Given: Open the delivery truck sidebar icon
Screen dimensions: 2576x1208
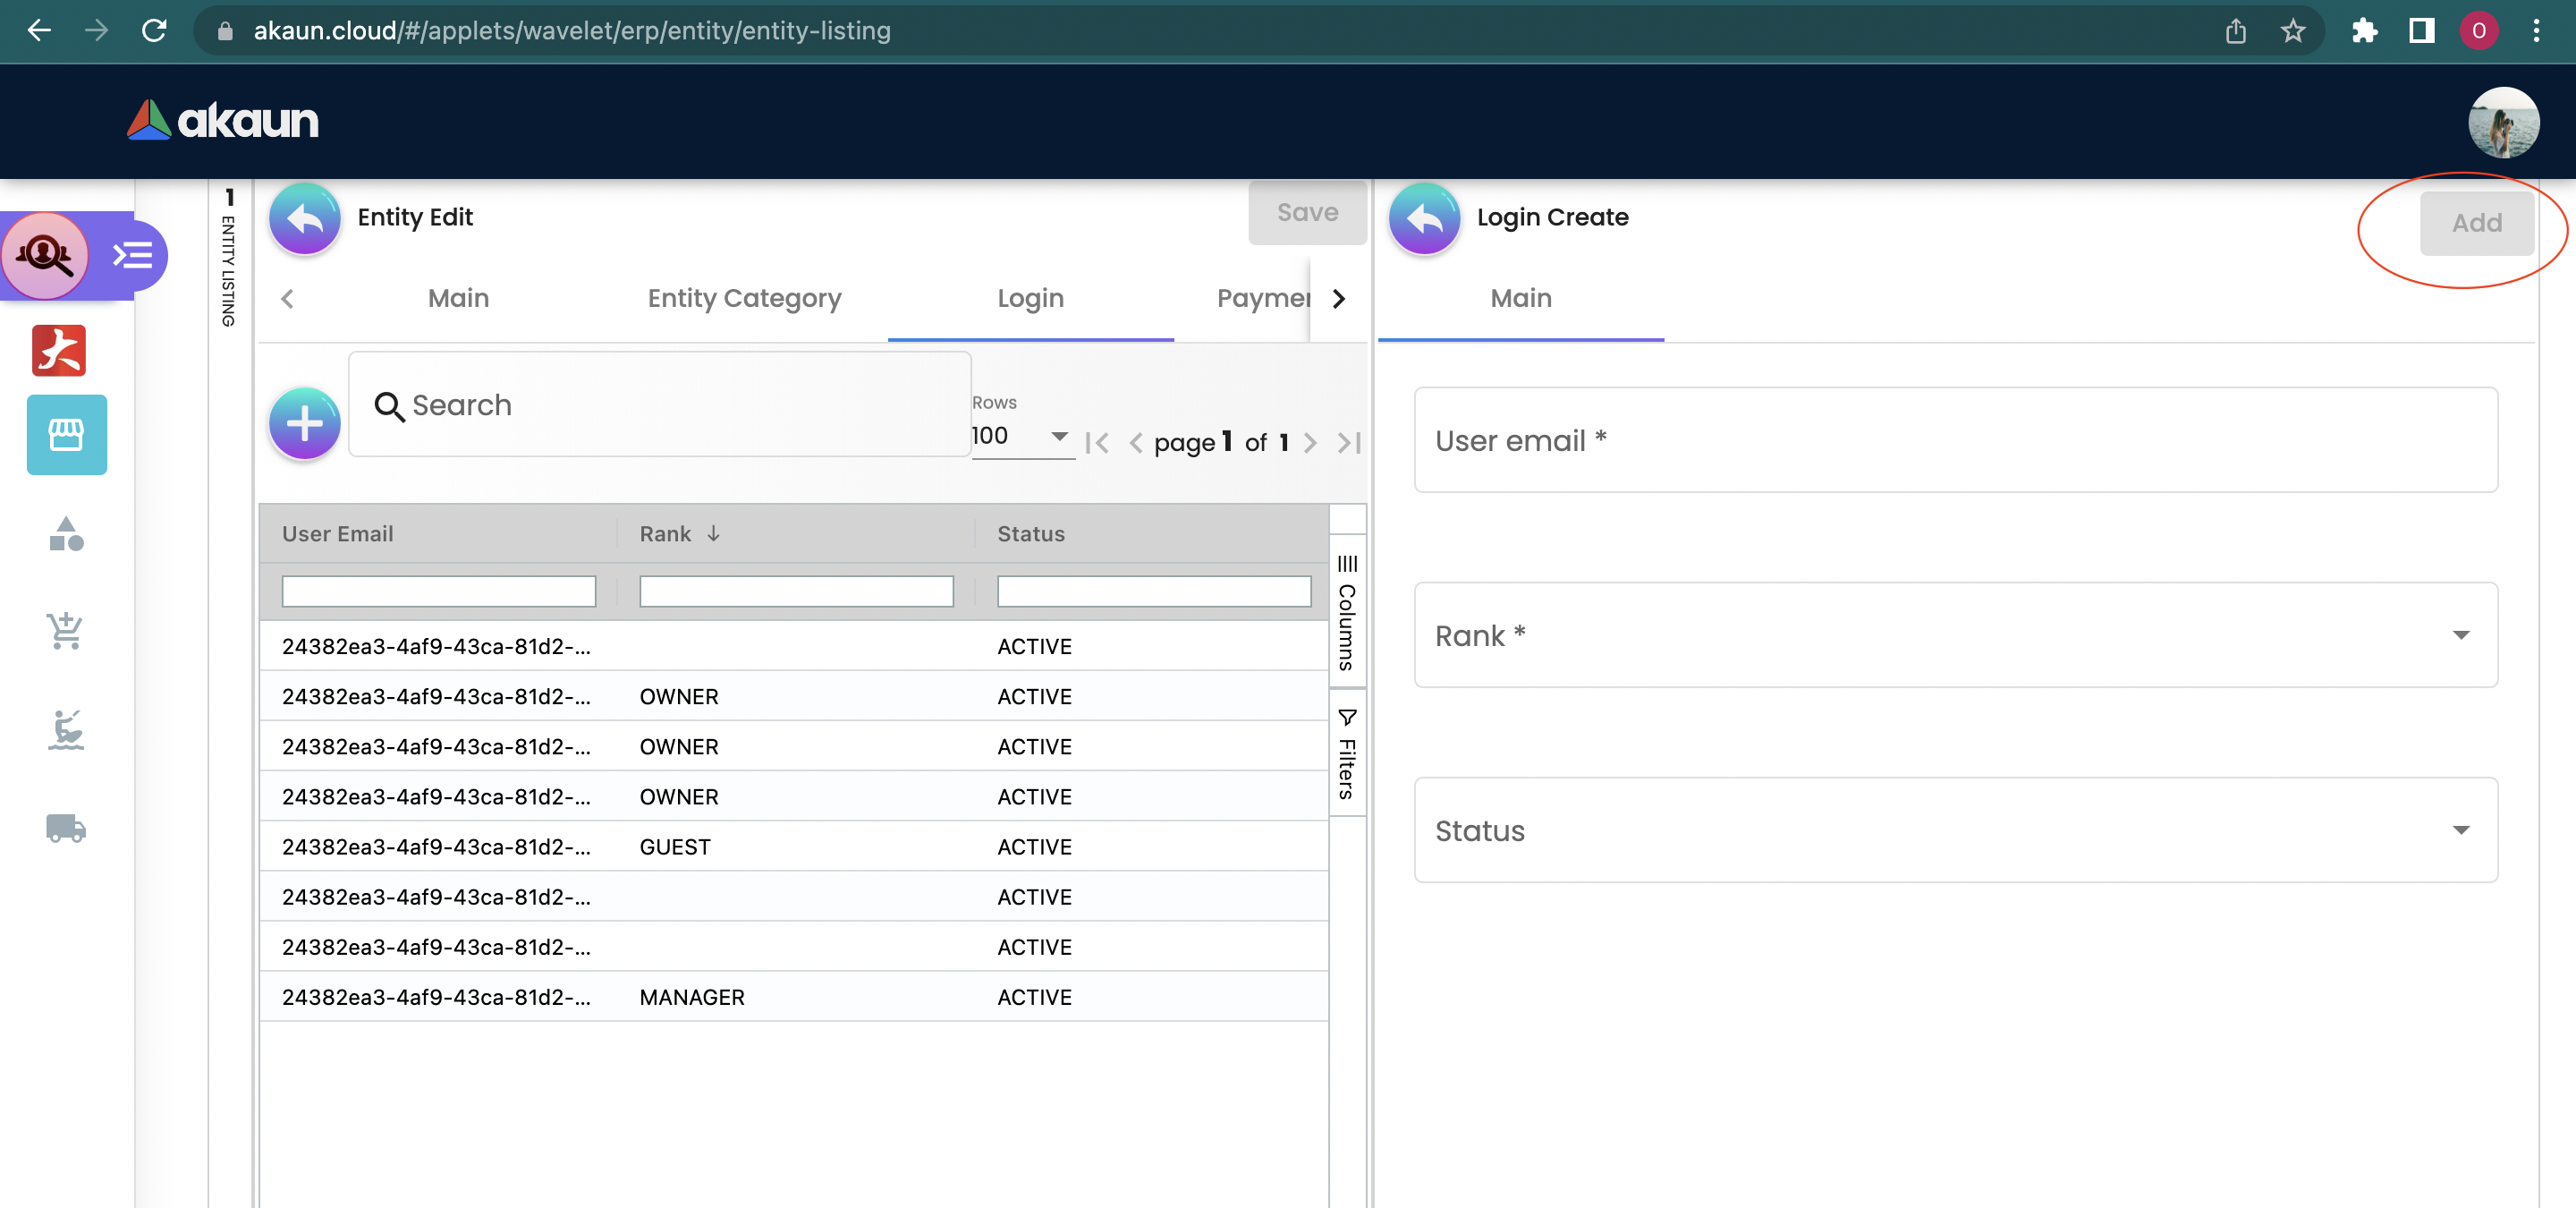Looking at the screenshot, I should (x=66, y=828).
